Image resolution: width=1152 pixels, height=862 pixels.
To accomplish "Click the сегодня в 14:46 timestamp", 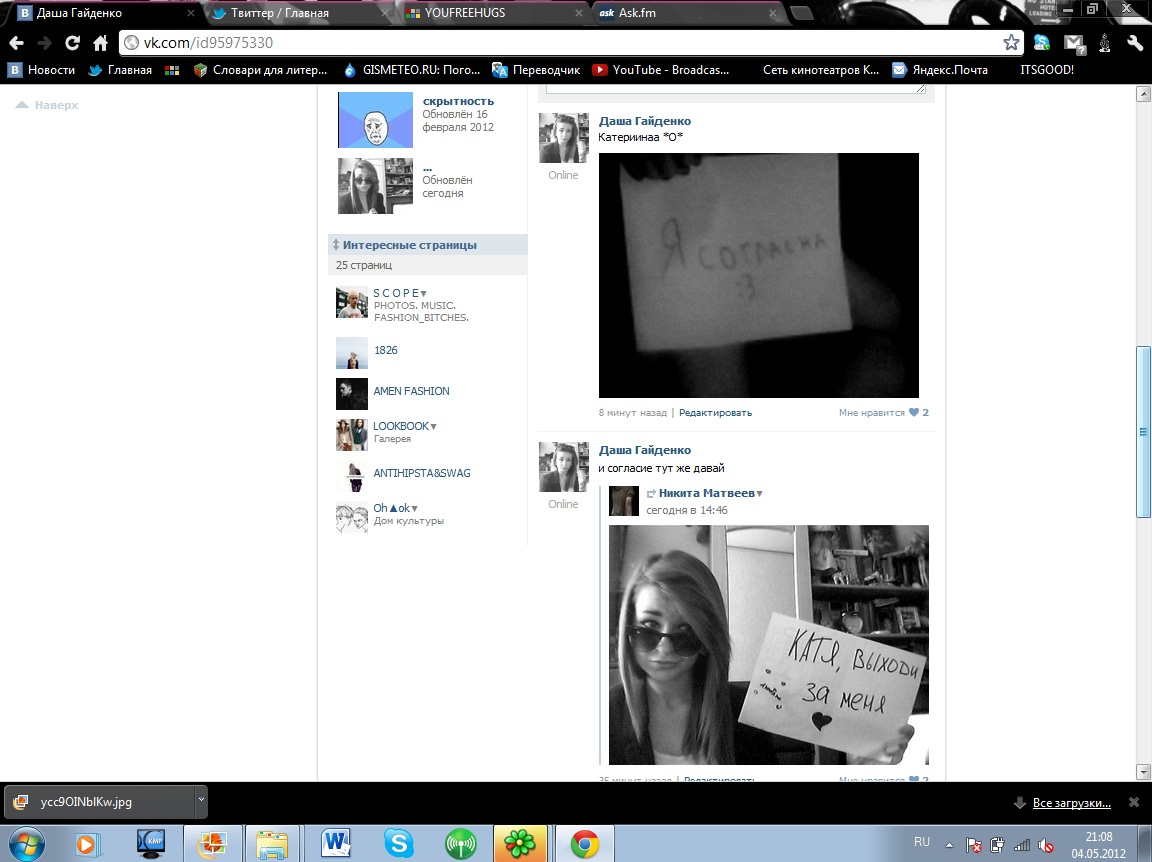I will [687, 510].
